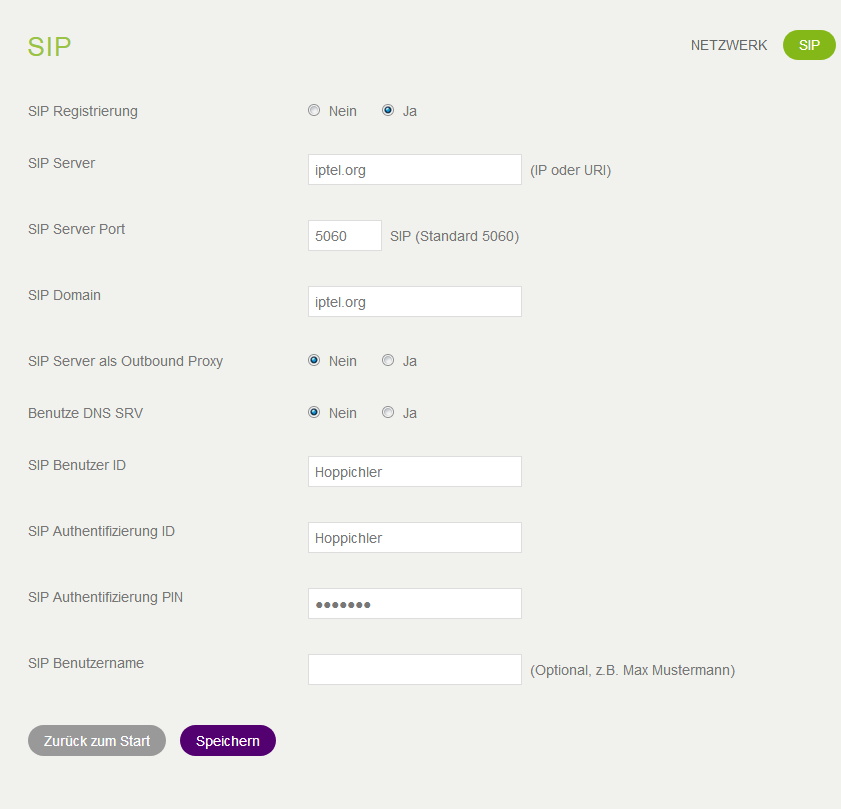841x809 pixels.
Task: Edit the SIP Domain field
Action: pyautogui.click(x=415, y=302)
